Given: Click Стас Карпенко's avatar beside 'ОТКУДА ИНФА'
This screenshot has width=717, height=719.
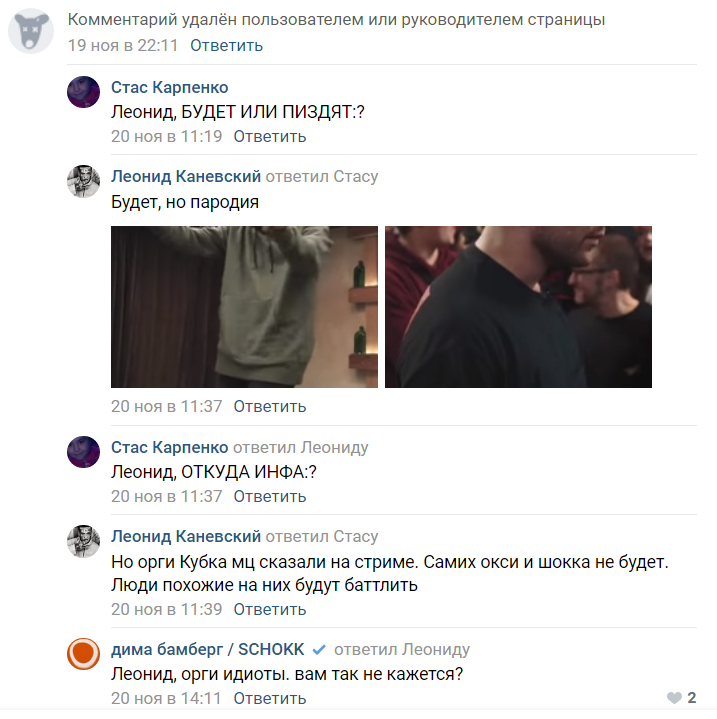Looking at the screenshot, I should tap(83, 452).
